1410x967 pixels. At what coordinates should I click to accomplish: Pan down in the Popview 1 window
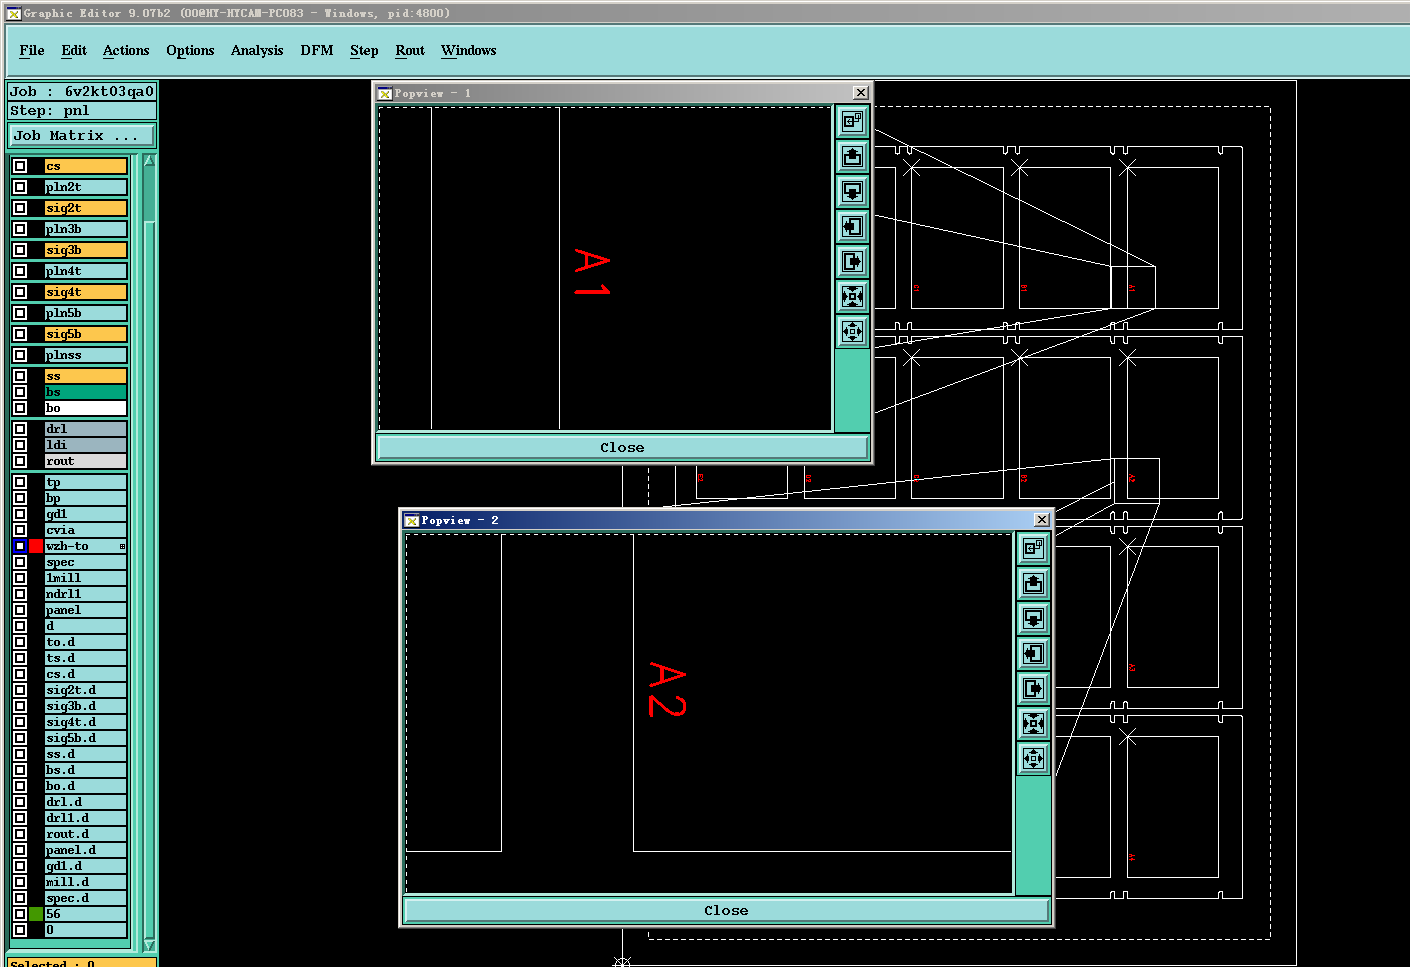point(852,191)
